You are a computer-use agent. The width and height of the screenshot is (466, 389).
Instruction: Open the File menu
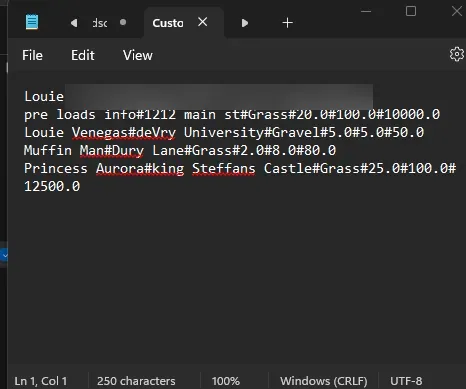click(32, 55)
